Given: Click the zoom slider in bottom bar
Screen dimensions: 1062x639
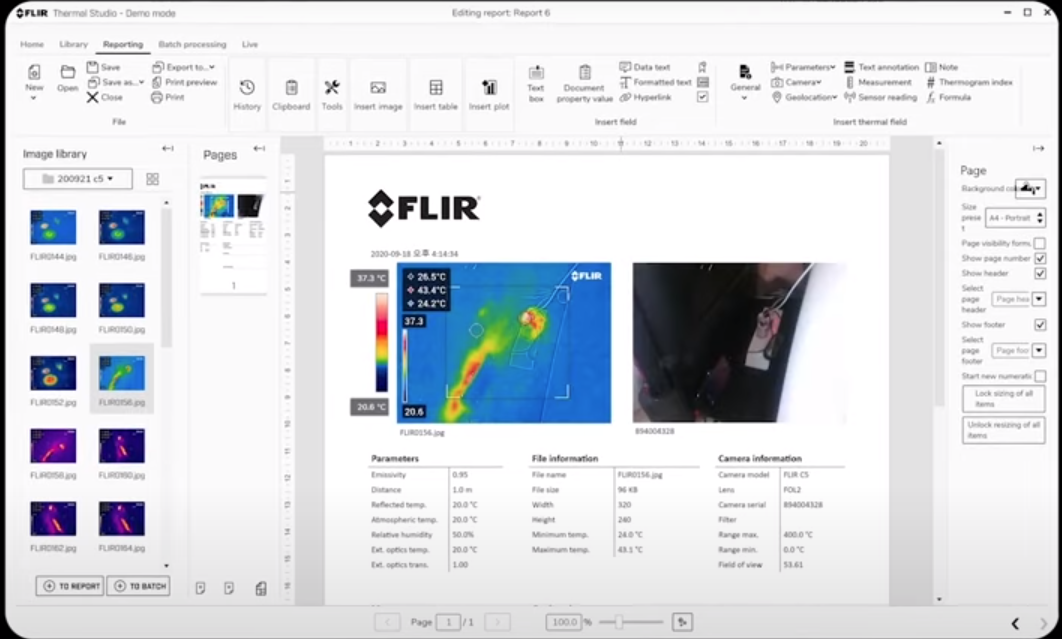Looking at the screenshot, I should (619, 622).
